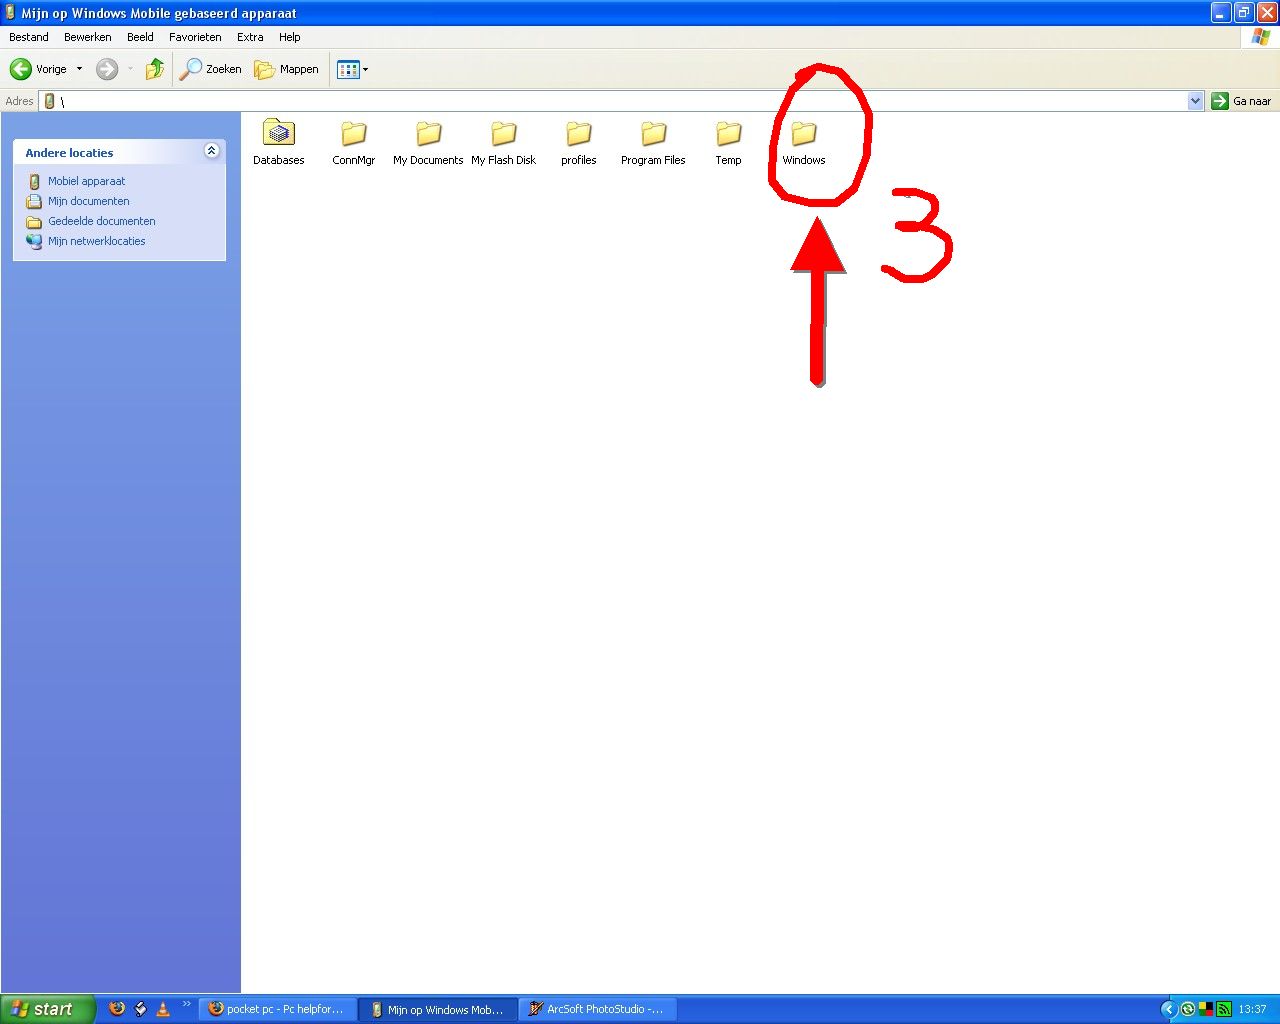Click the green Vorige back button
Screen dimensions: 1280x1024
(x=38, y=69)
